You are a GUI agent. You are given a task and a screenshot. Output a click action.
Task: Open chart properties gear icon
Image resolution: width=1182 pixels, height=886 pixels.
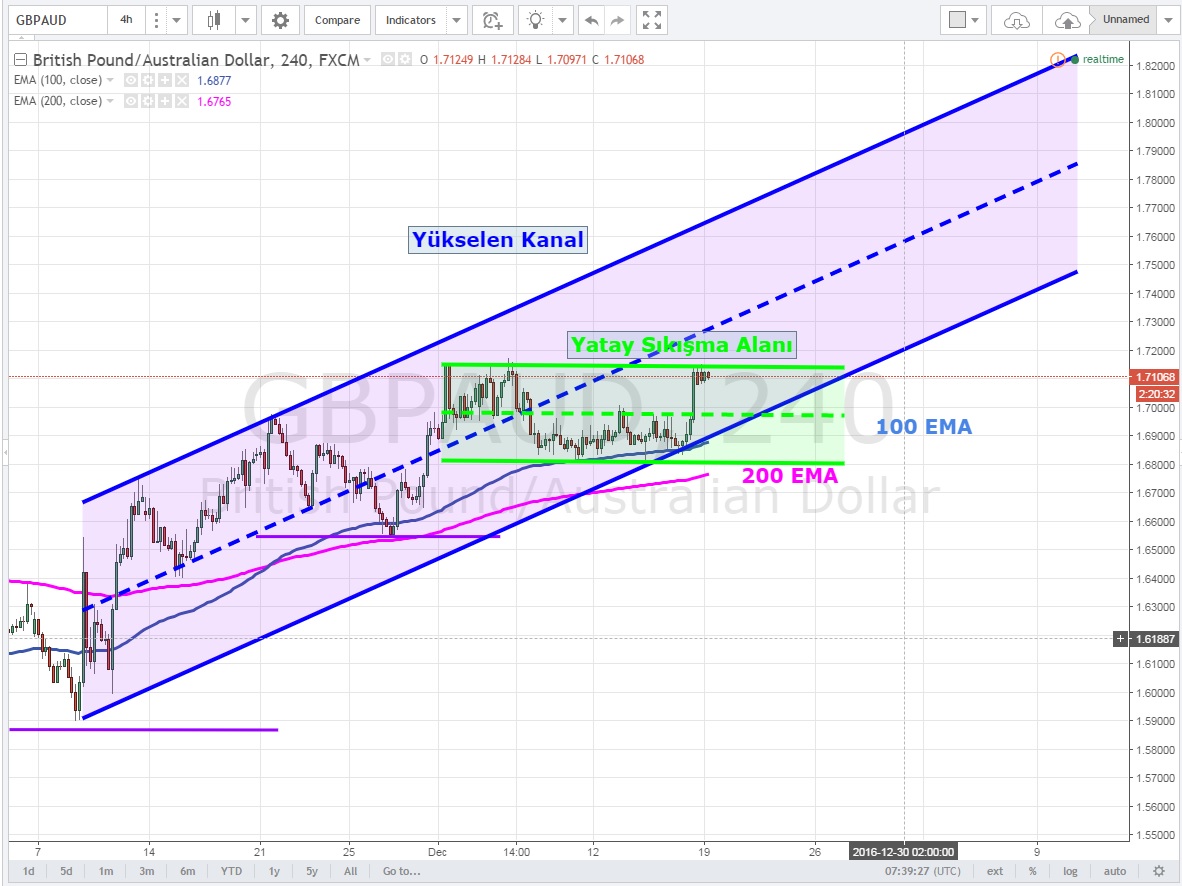click(x=280, y=20)
